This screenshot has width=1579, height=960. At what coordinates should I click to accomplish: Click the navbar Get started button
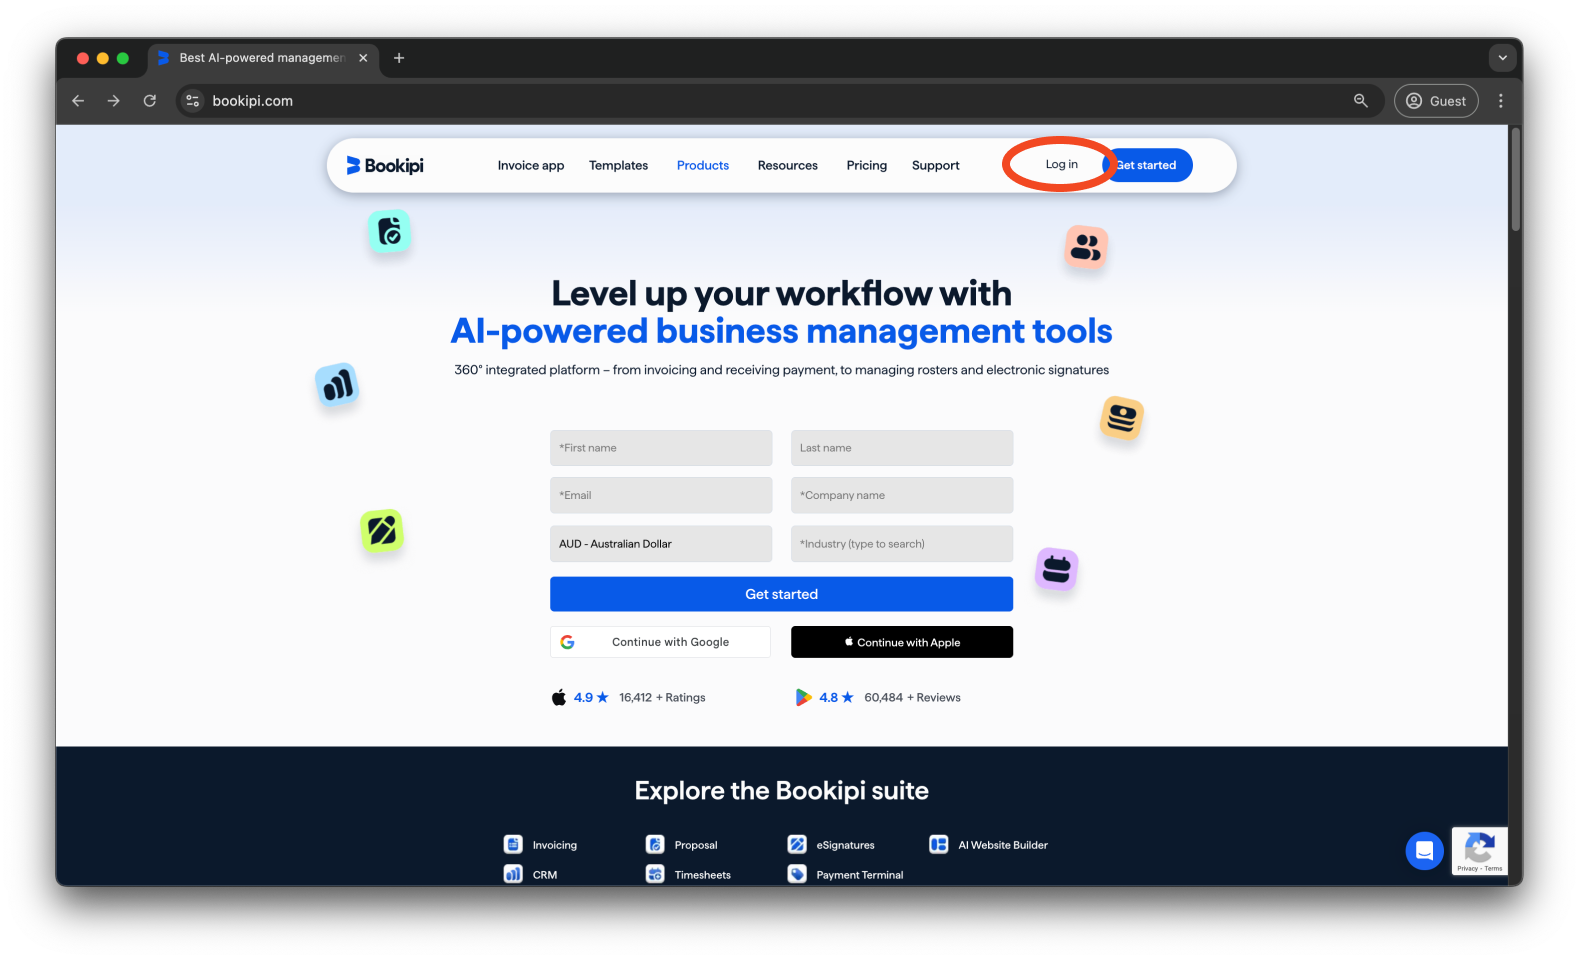click(1147, 166)
